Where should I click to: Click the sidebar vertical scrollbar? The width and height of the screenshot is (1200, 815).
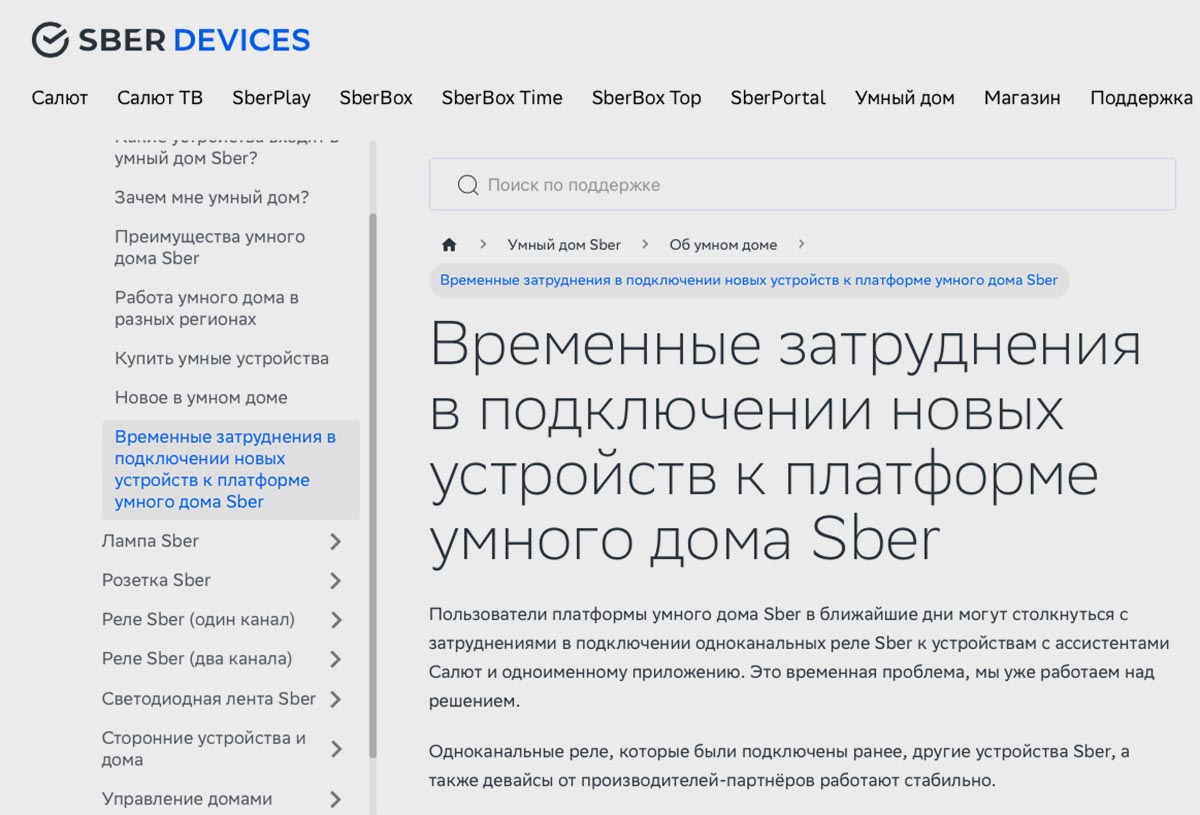point(373,480)
